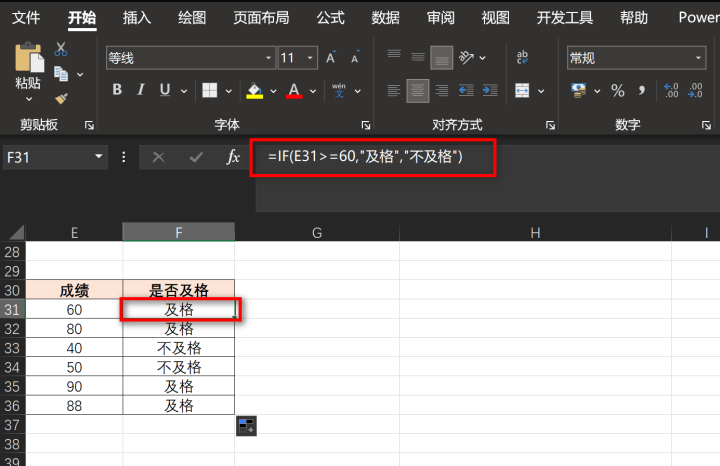Viewport: 720px width, 466px height.
Task: Increase indent
Action: pyautogui.click(x=490, y=90)
